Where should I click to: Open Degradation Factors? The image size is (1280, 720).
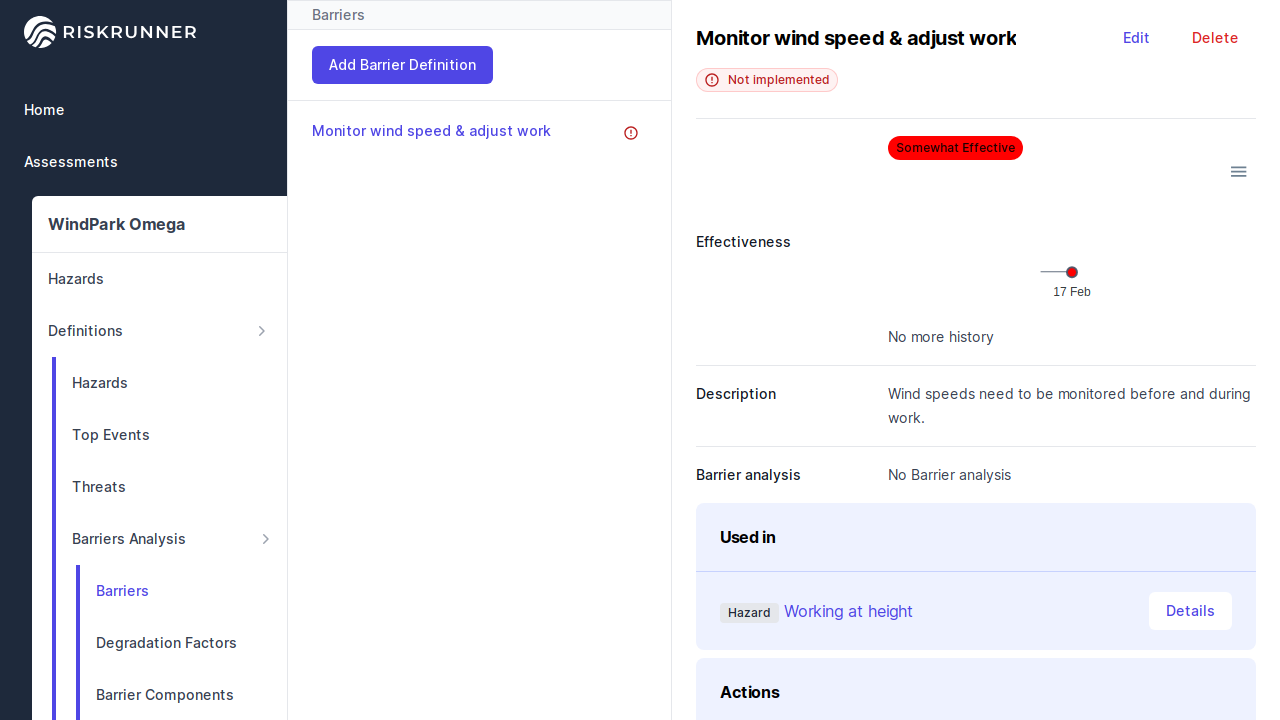(166, 643)
